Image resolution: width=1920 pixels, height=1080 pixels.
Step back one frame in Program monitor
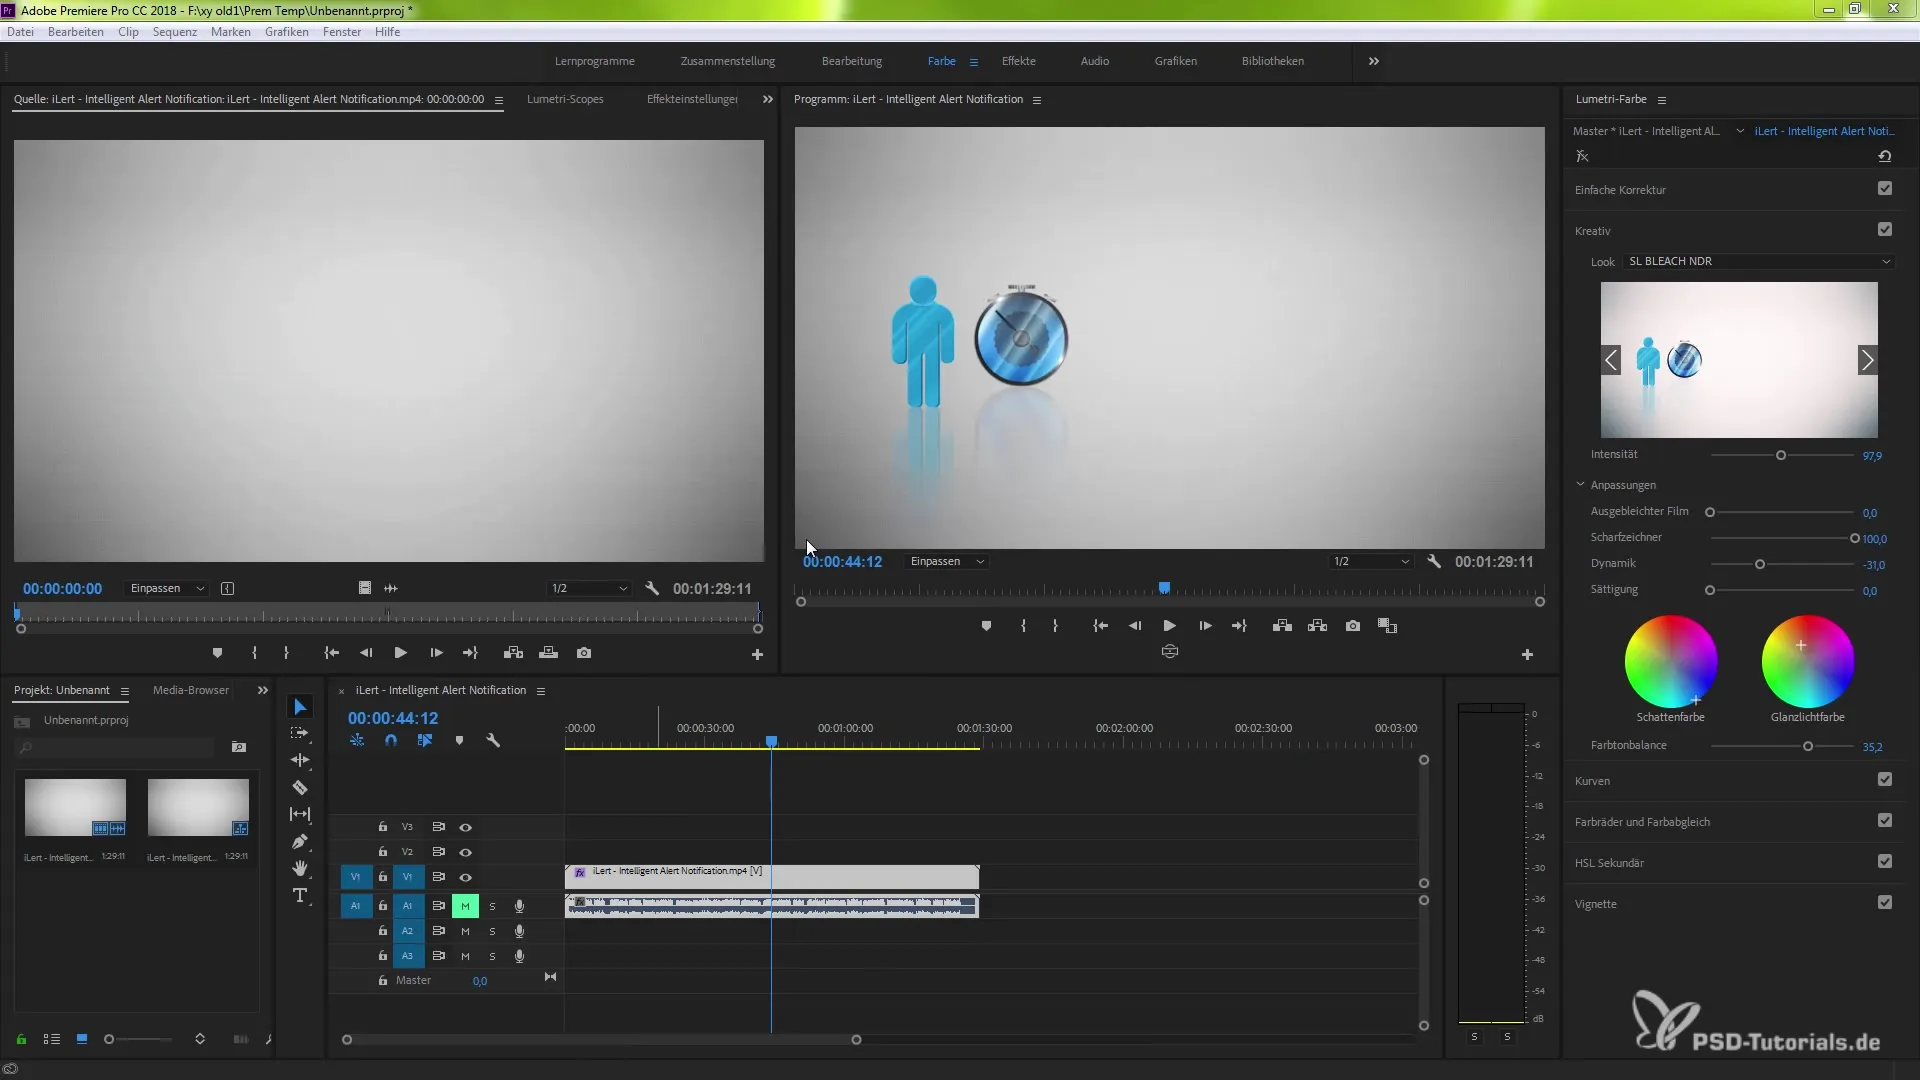click(1135, 626)
